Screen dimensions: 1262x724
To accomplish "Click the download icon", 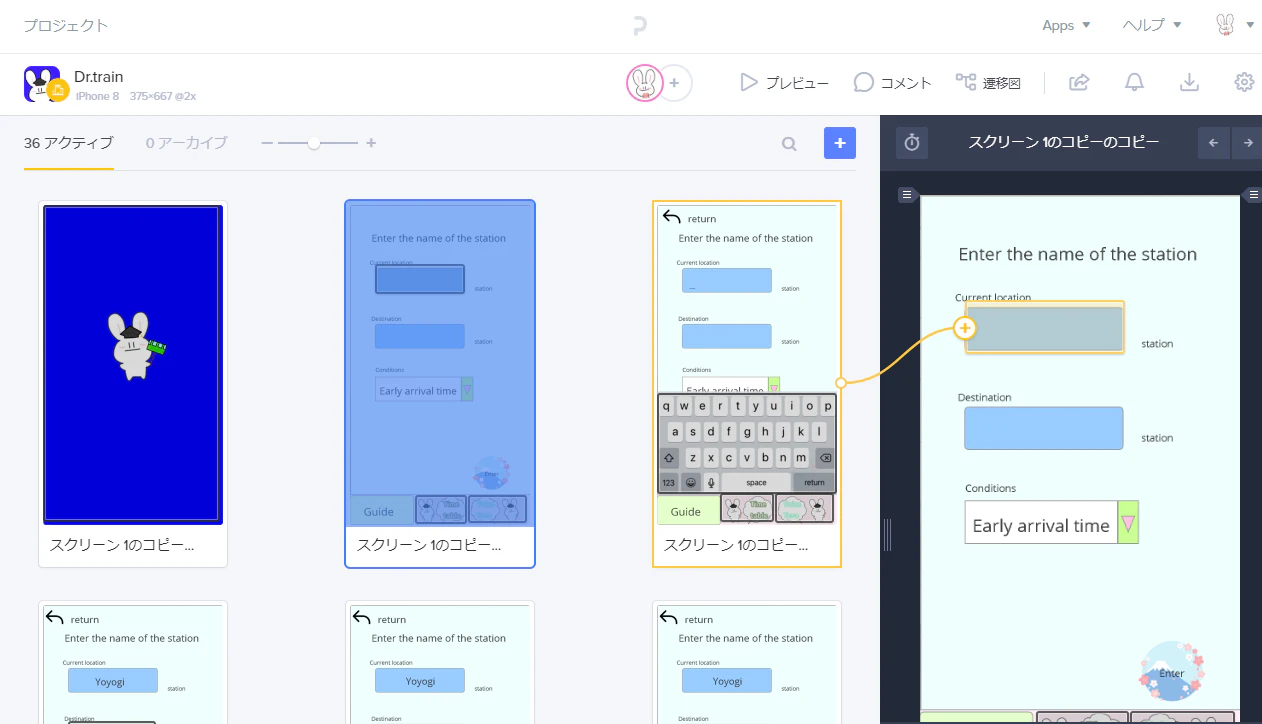I will tap(1189, 82).
